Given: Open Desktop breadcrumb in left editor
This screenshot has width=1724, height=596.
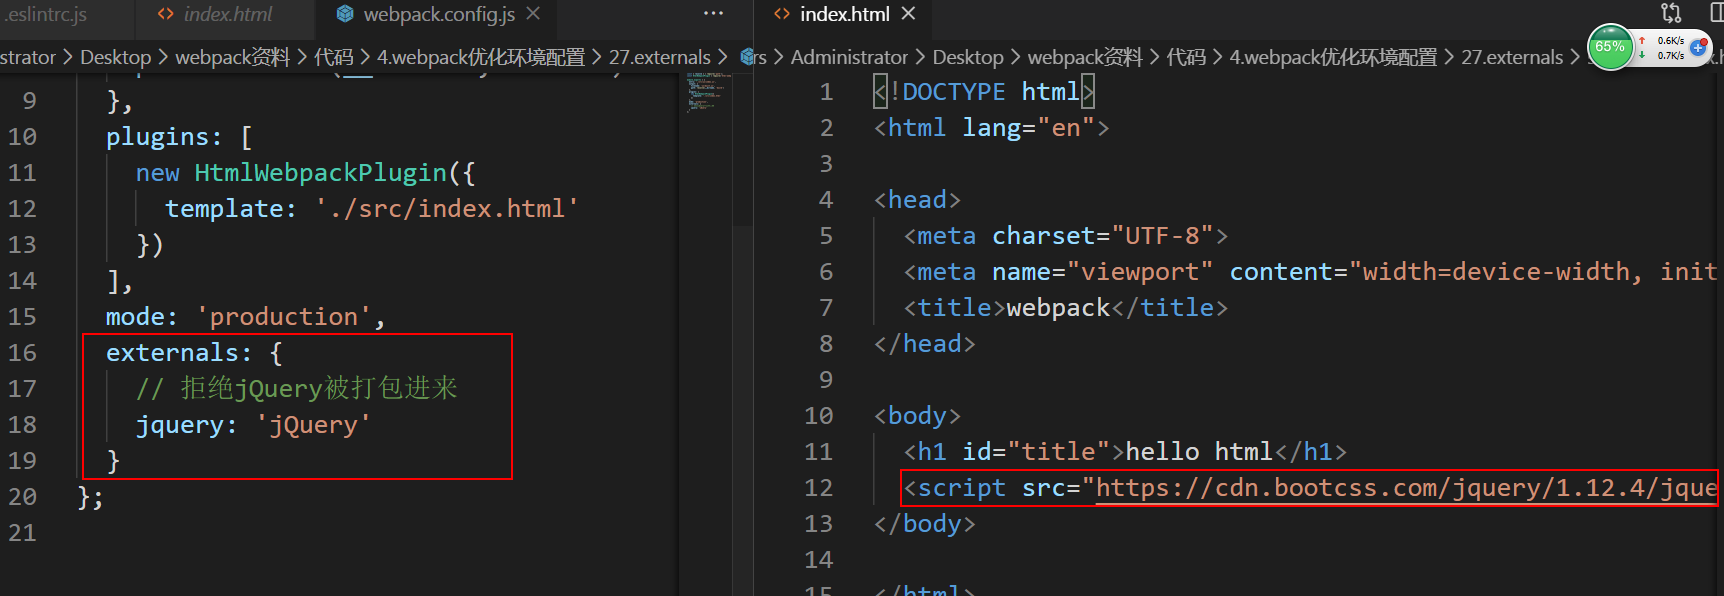Looking at the screenshot, I should coord(115,58).
